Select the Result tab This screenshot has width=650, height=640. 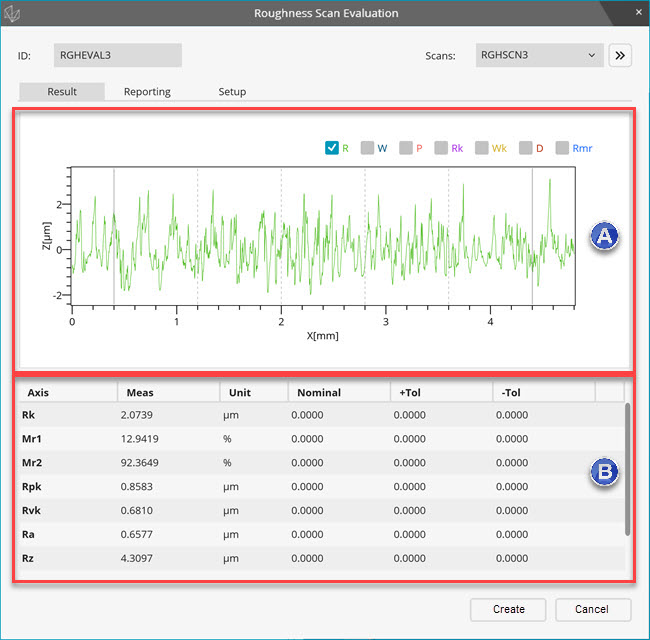click(x=62, y=91)
